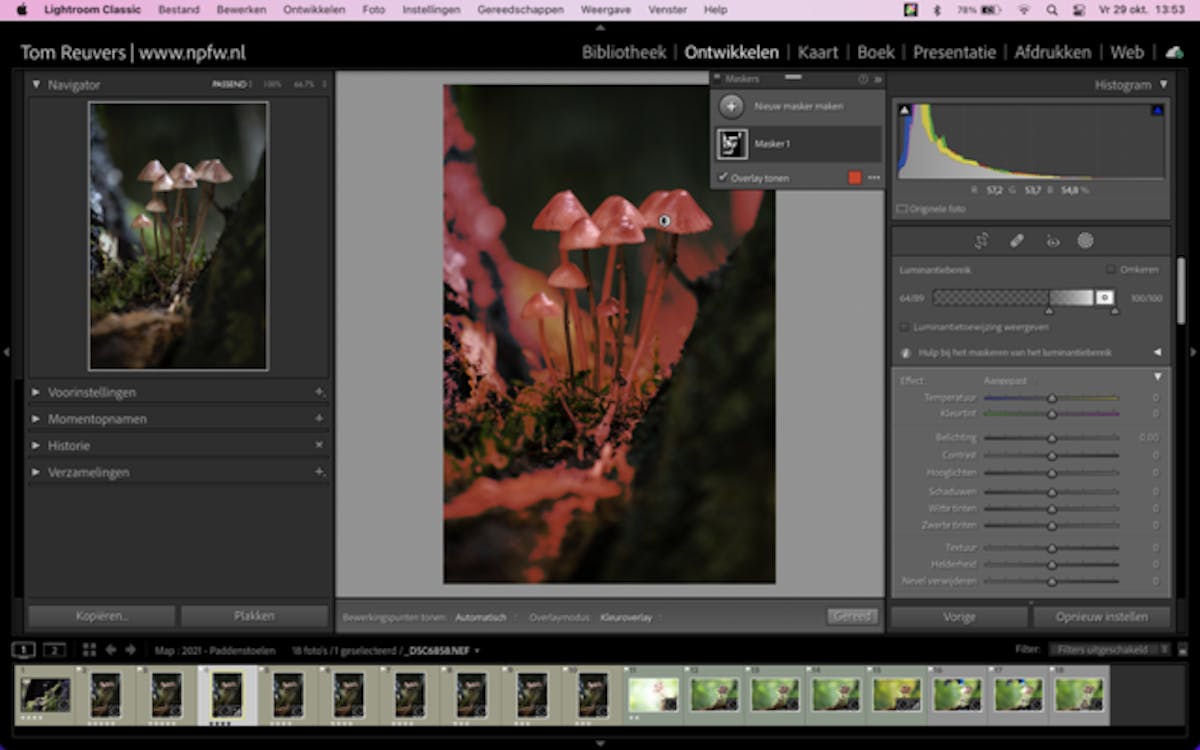Open the Maskers panel help icon
The height and width of the screenshot is (750, 1200).
tap(863, 79)
